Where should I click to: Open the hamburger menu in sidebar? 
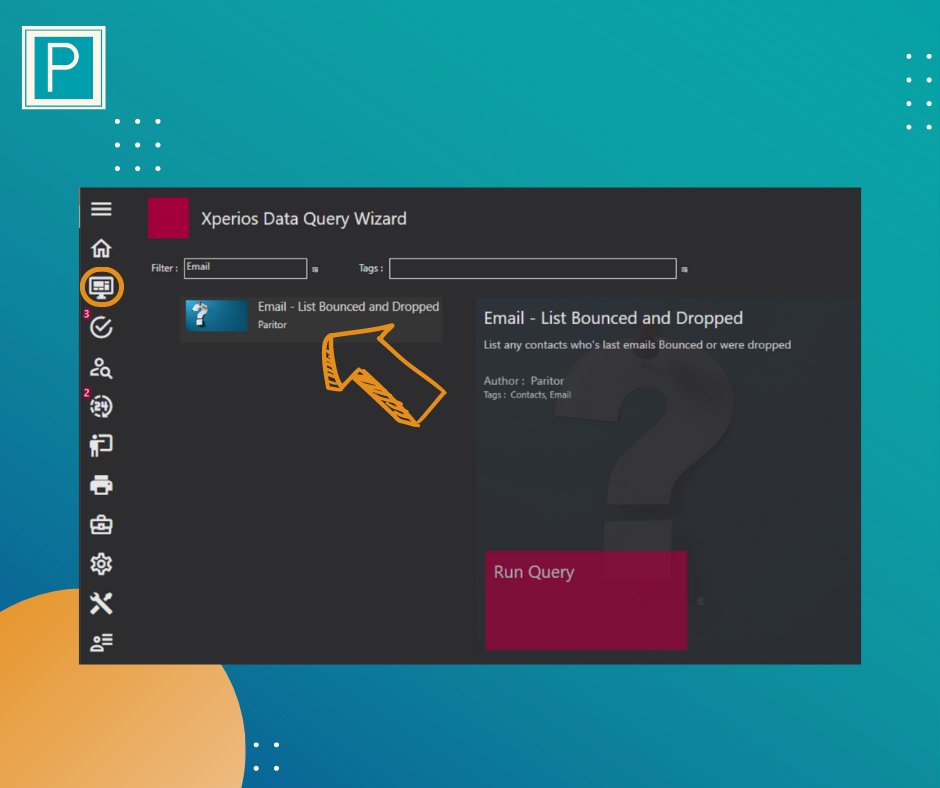point(101,209)
